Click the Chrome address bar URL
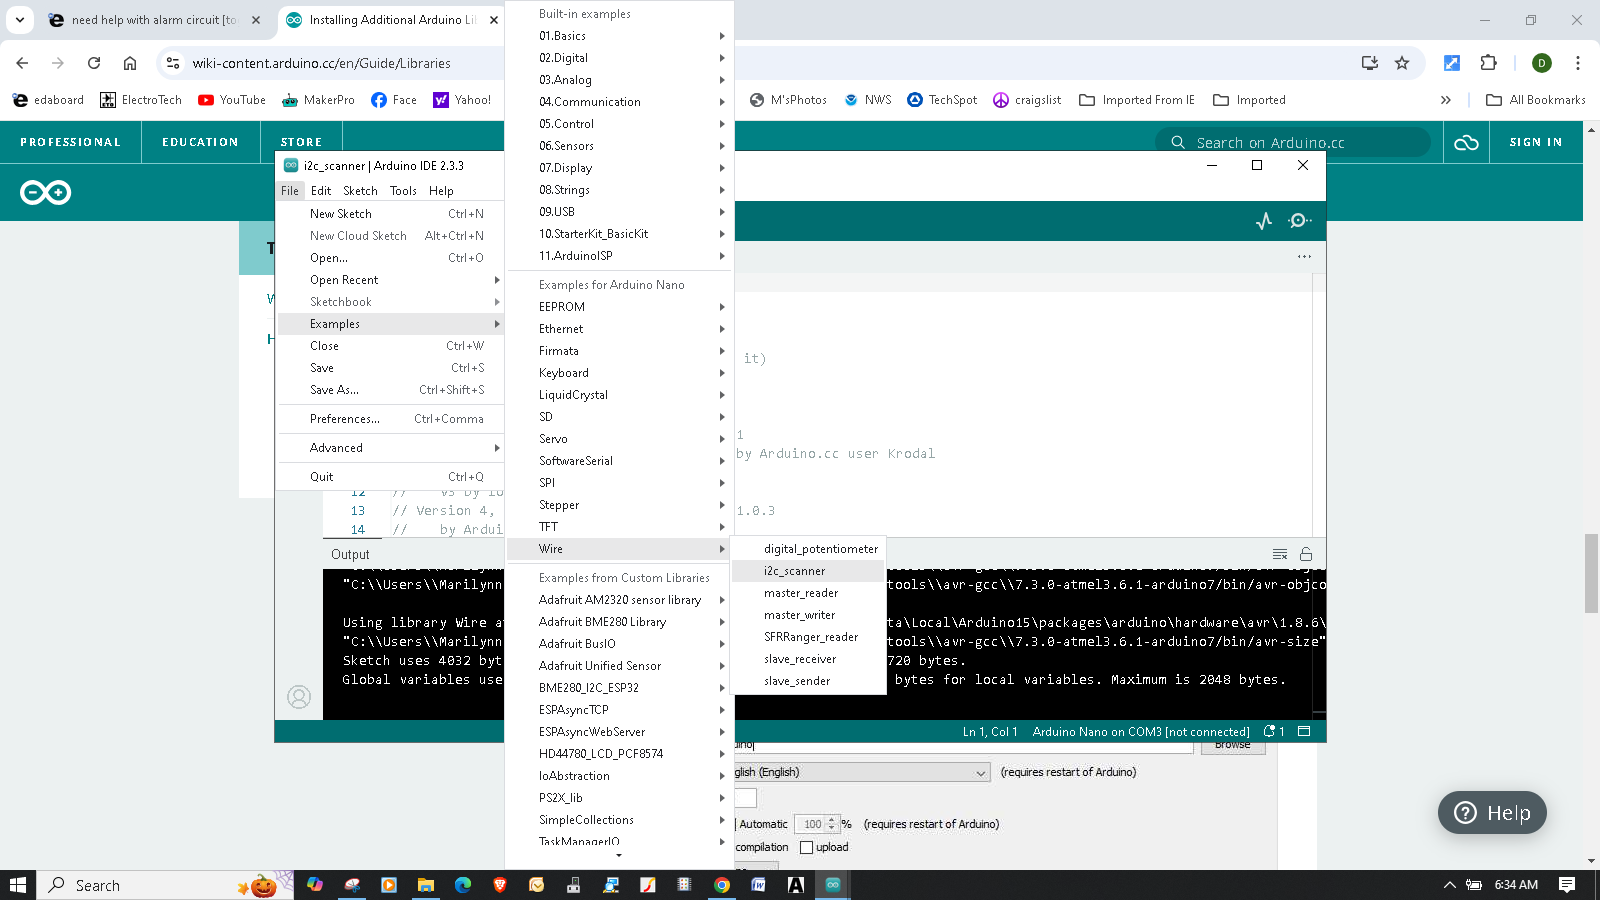This screenshot has height=900, width=1600. pos(321,63)
